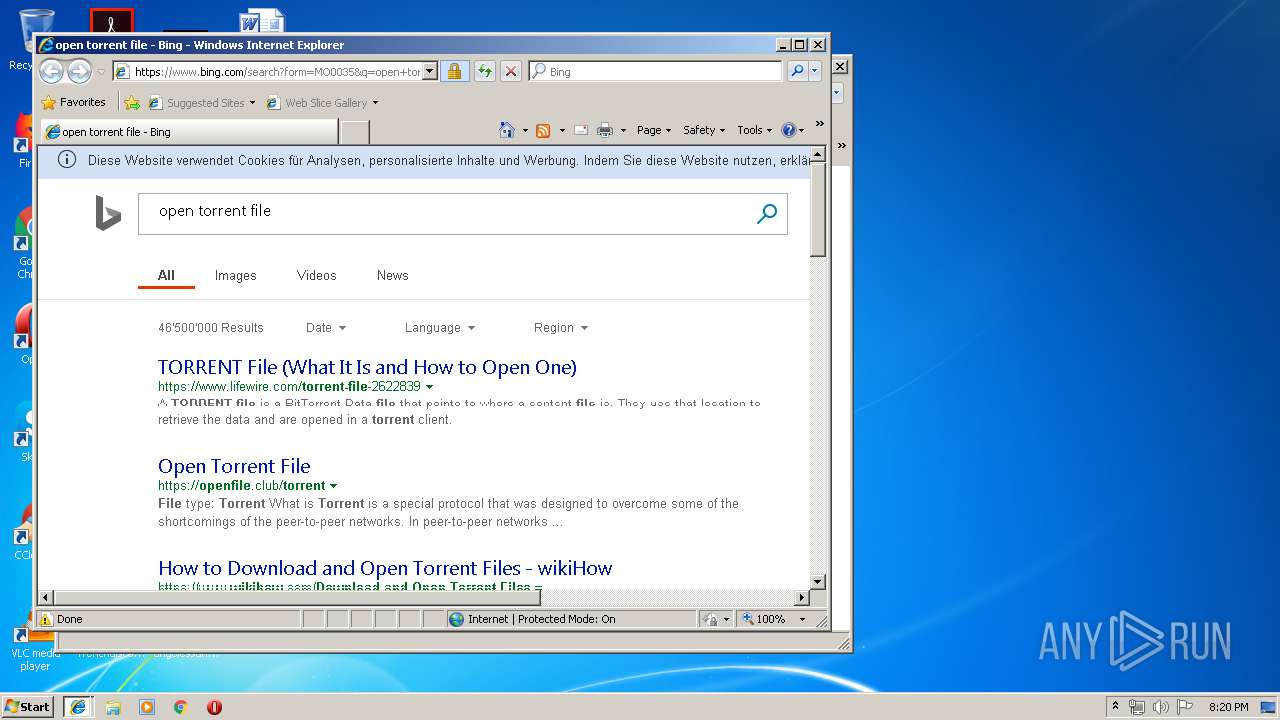Open Windows Explorer from taskbar
The height and width of the screenshot is (720, 1280).
(113, 707)
